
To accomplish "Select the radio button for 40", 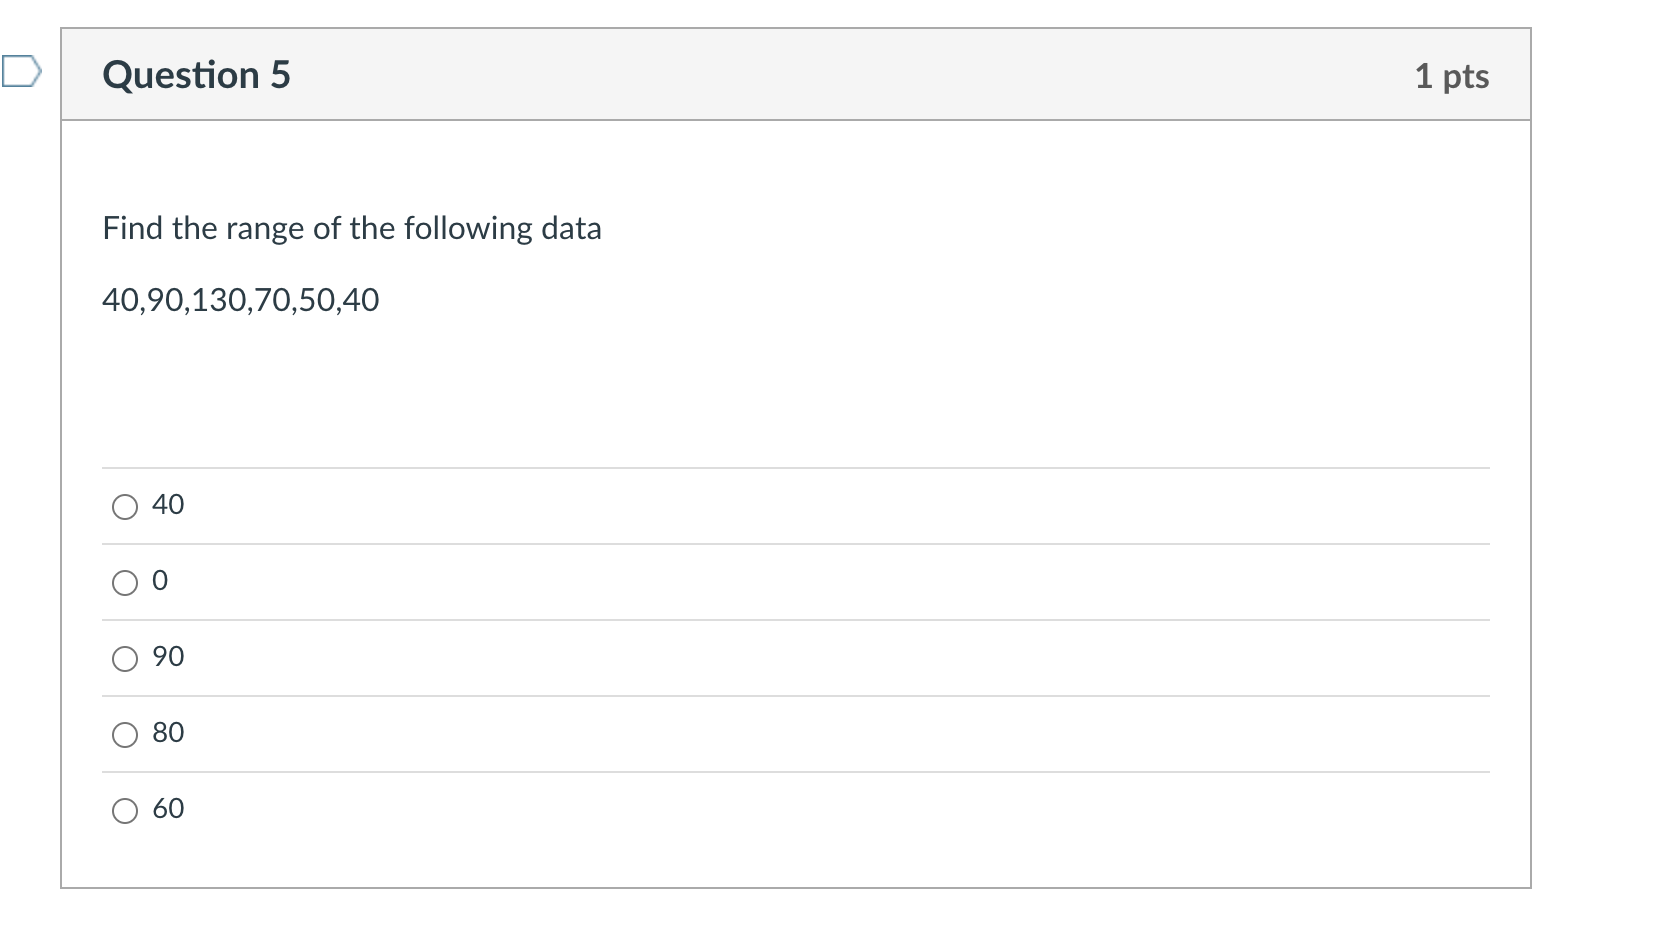I will [125, 507].
